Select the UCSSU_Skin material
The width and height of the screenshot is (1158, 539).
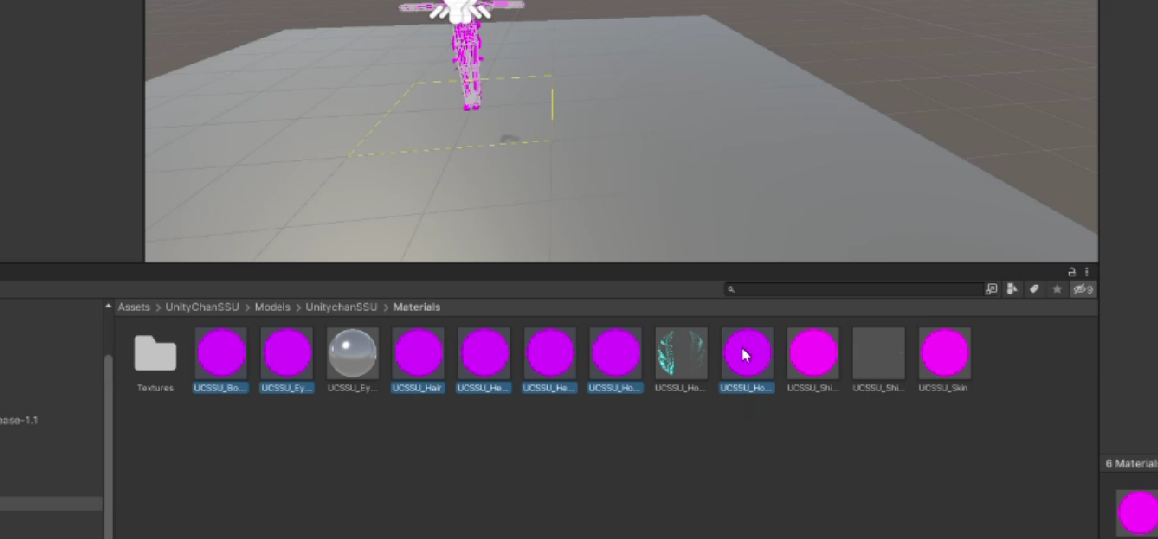tap(945, 353)
